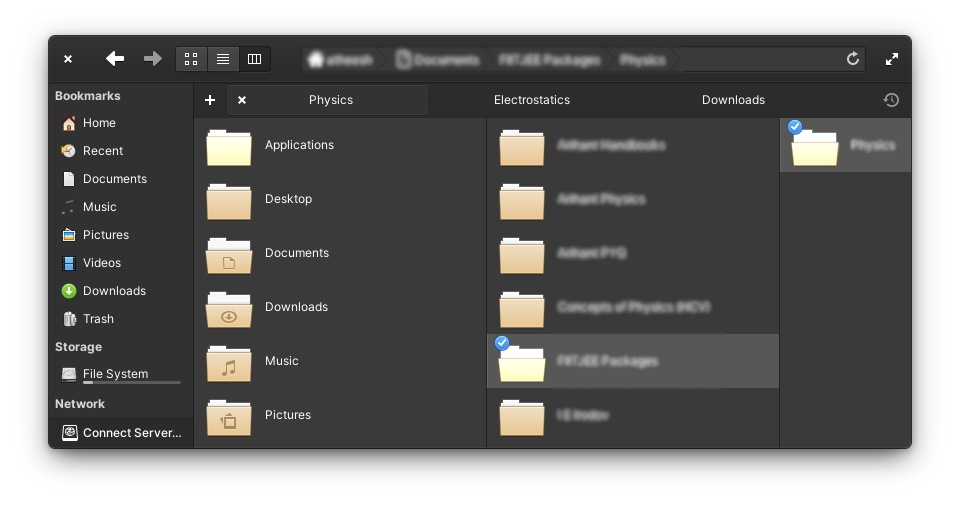Viewport: 960px width, 510px height.
Task: Click home segment in path bar
Action: [341, 59]
